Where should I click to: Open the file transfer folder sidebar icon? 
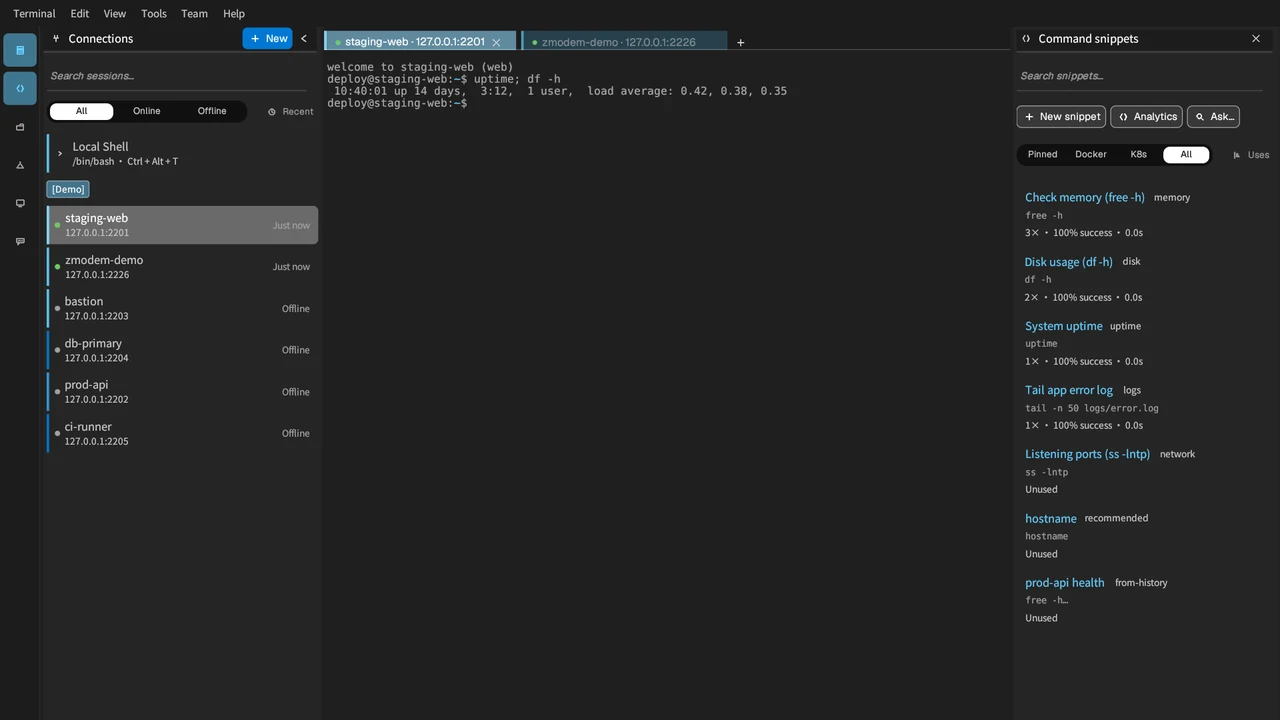(x=20, y=127)
